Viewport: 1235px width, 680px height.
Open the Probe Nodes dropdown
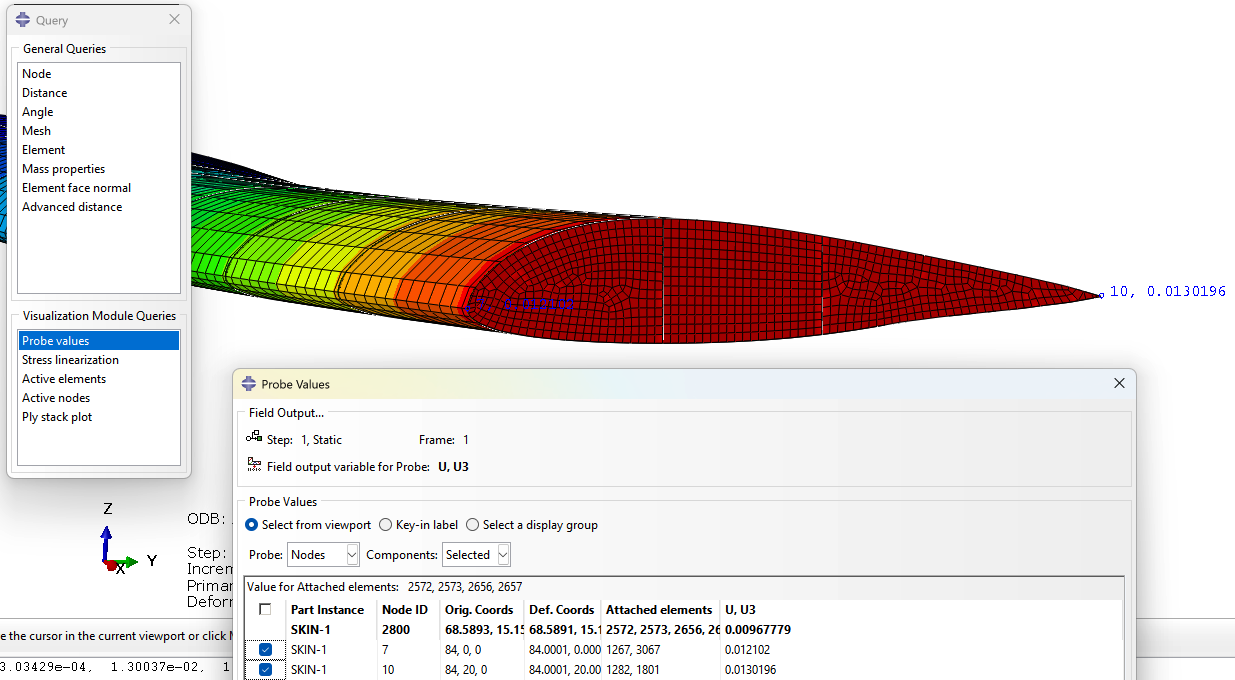click(323, 554)
